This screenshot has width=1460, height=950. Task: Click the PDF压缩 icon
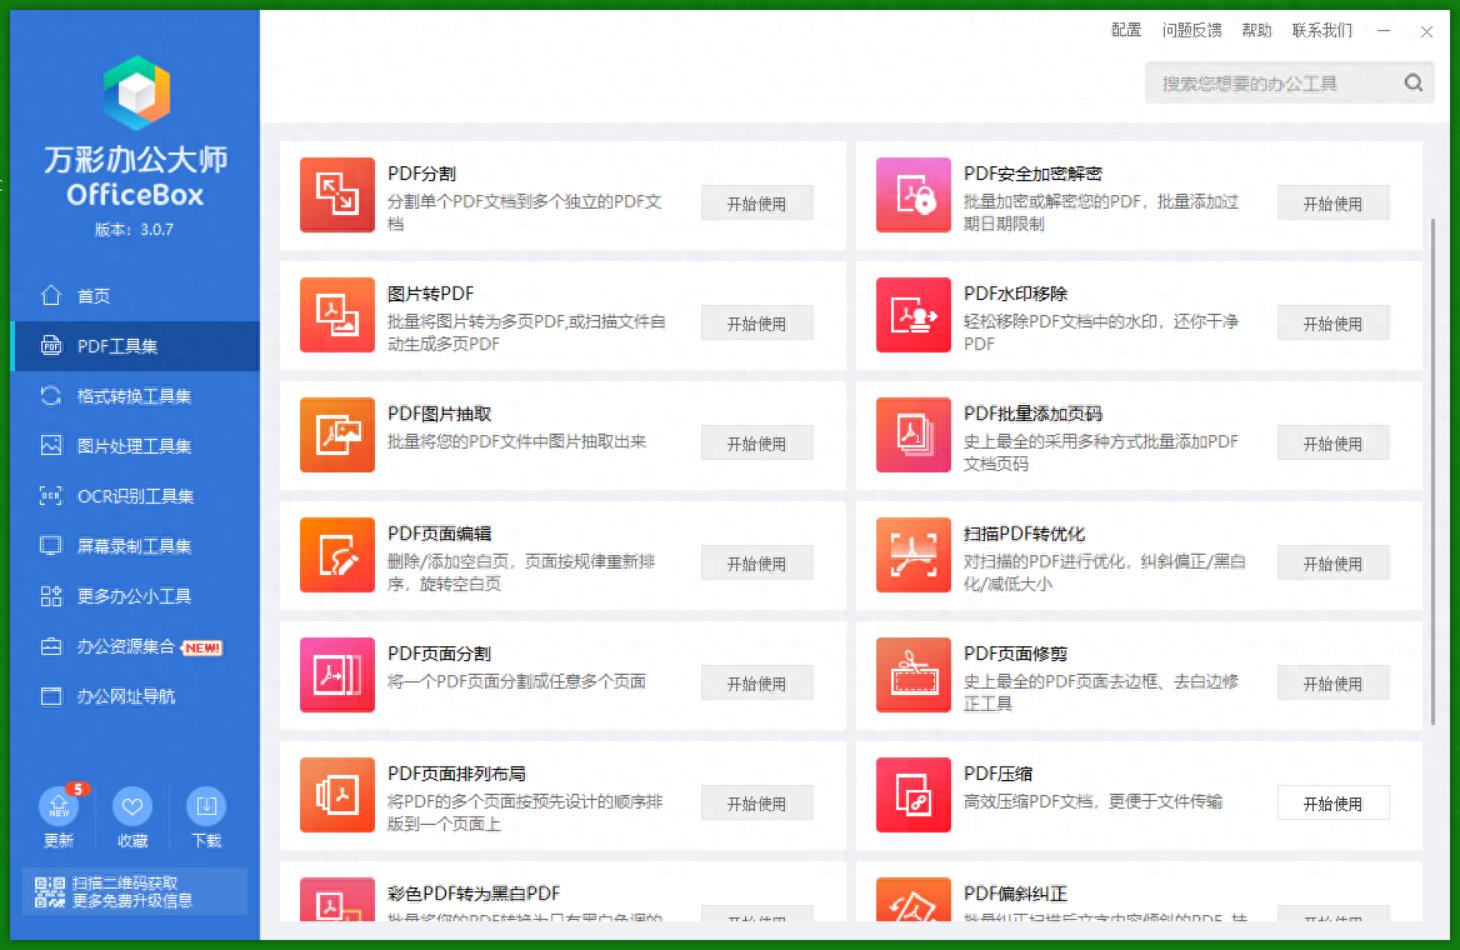pyautogui.click(x=913, y=795)
